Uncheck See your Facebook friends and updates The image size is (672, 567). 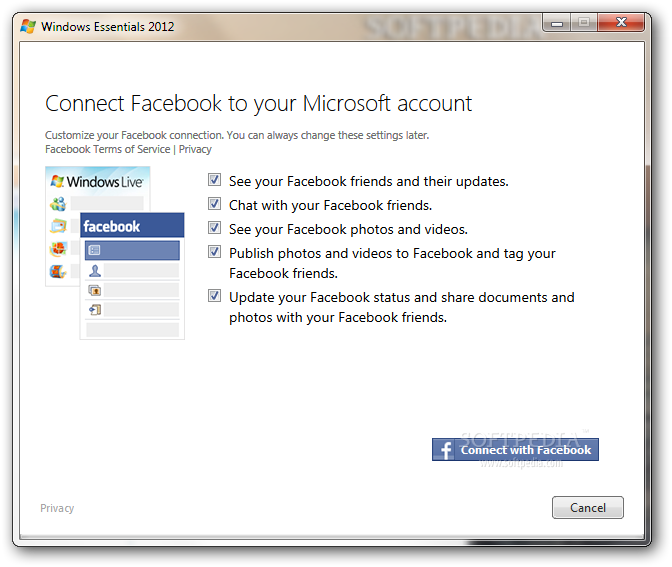214,180
